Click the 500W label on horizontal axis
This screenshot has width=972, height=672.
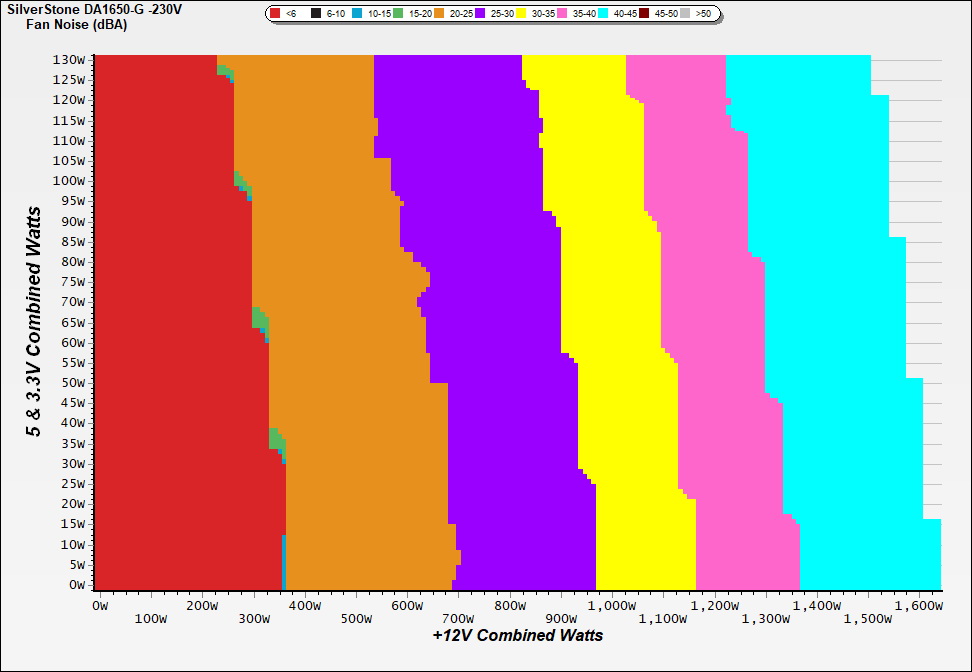click(356, 619)
